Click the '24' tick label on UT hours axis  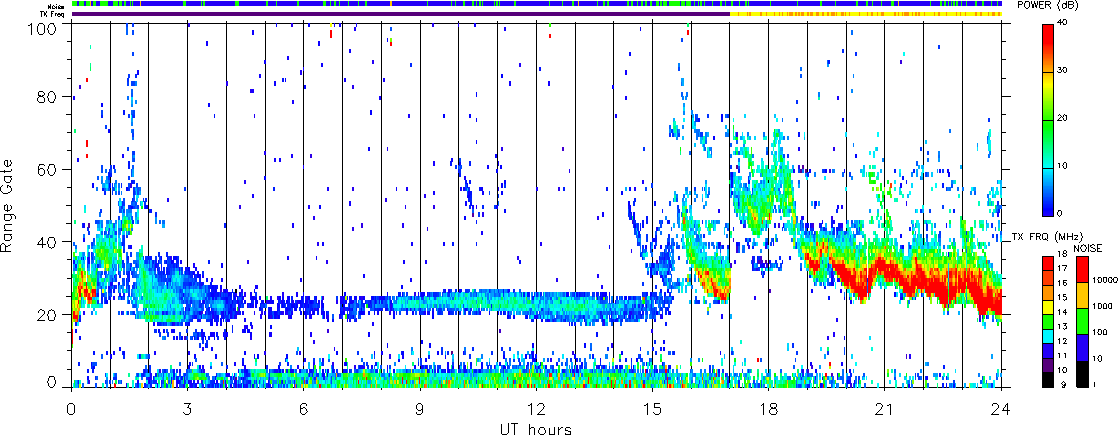click(1001, 409)
